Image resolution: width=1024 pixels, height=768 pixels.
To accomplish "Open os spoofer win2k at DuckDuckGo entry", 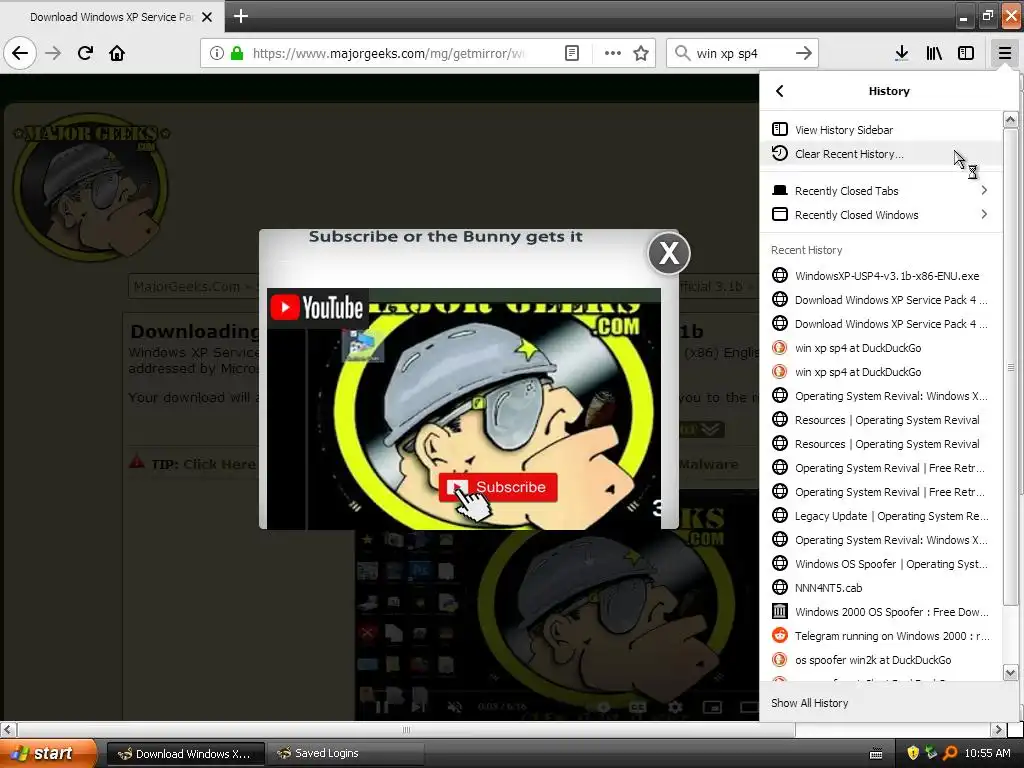I will click(x=881, y=660).
